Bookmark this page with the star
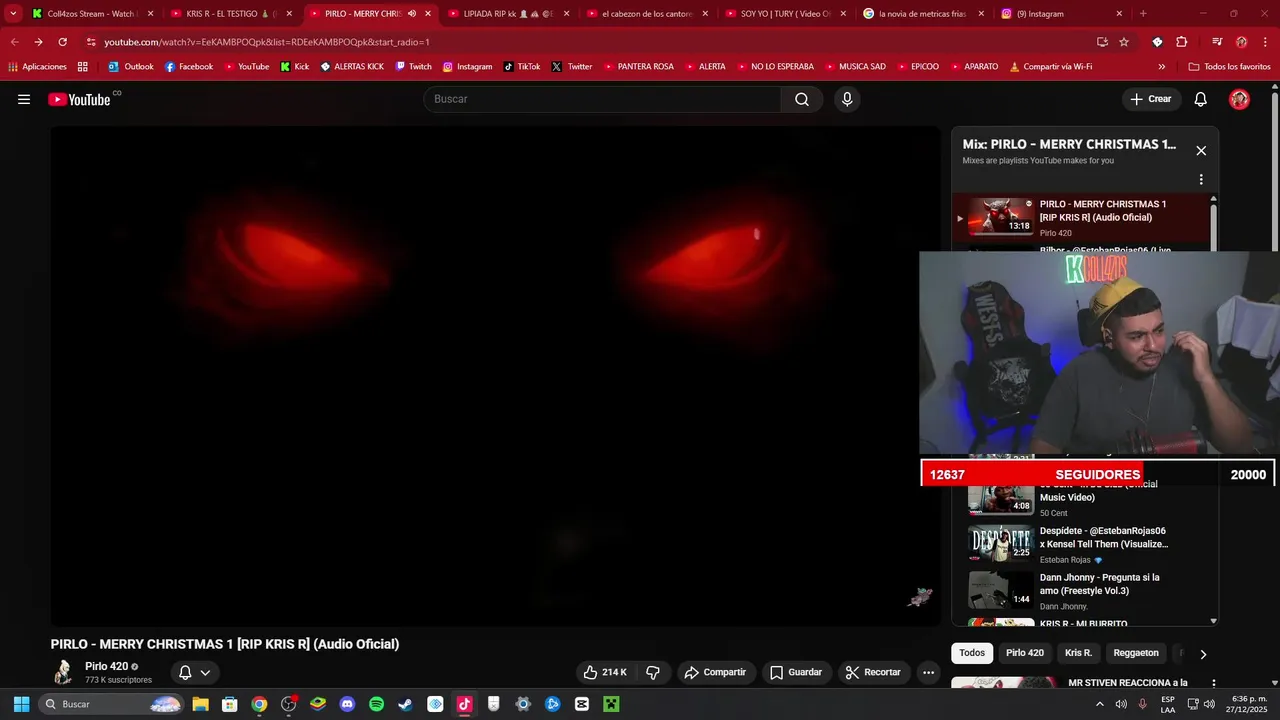This screenshot has height=720, width=1280. [1124, 42]
